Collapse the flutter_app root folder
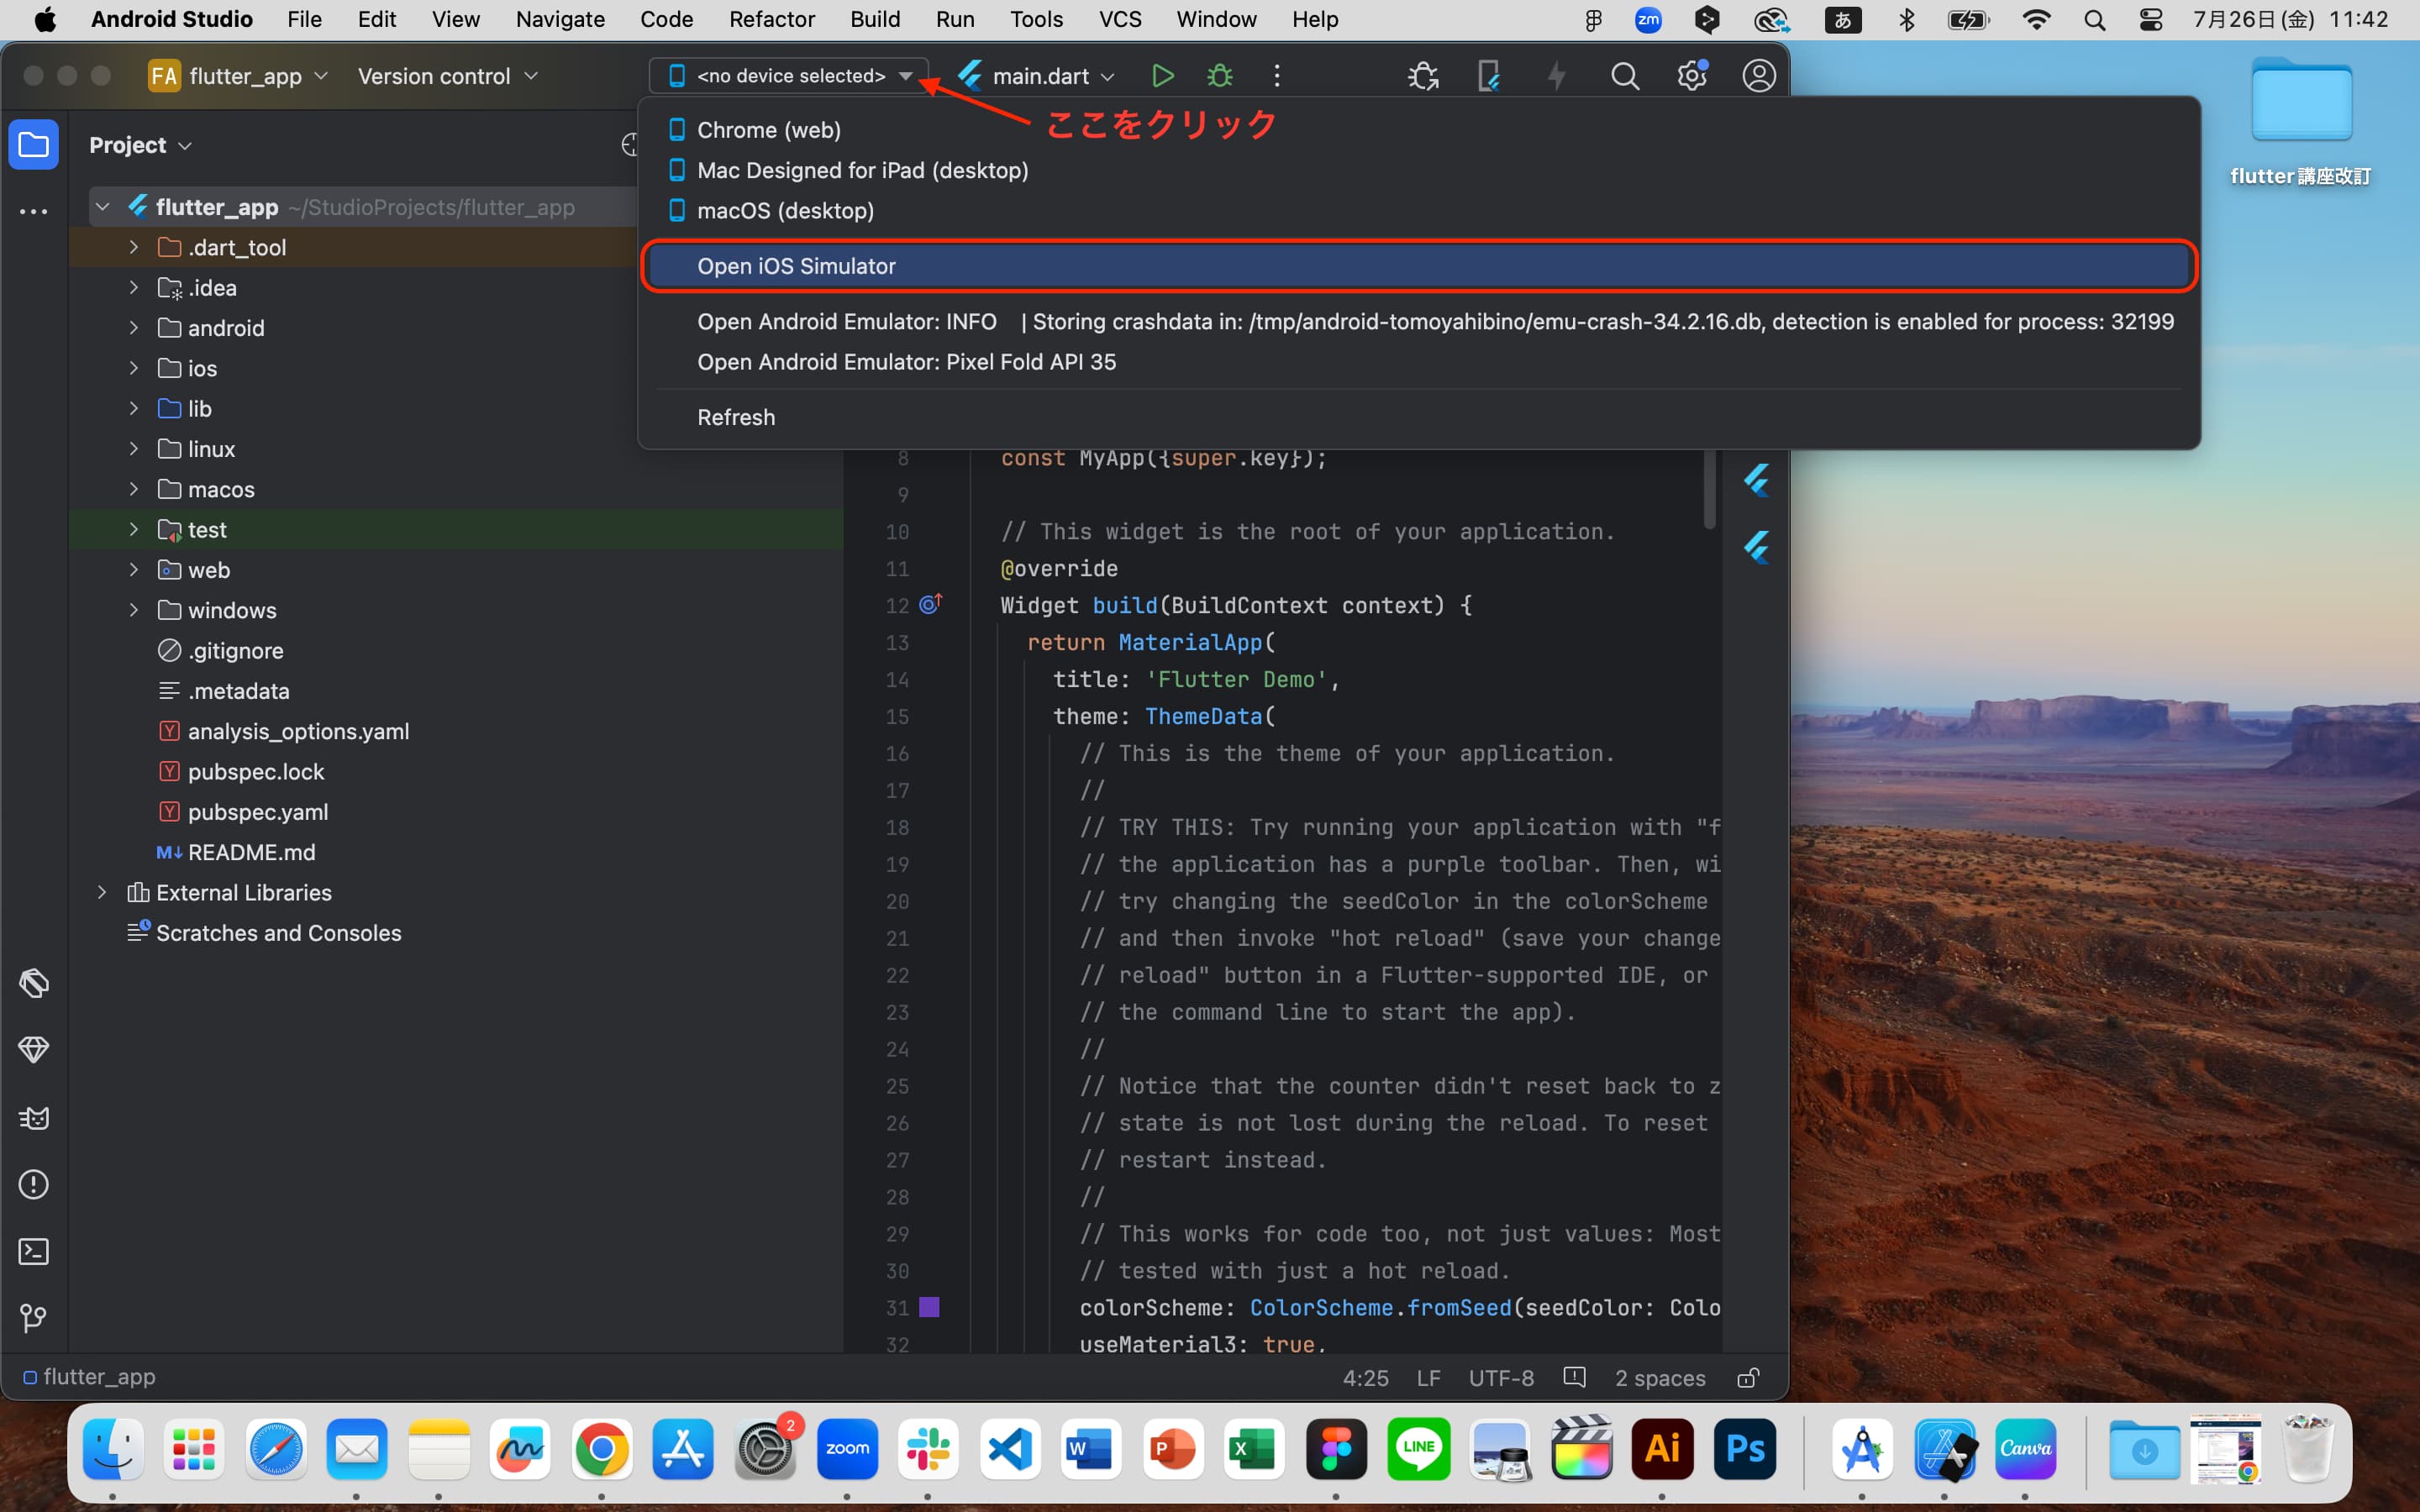Image resolution: width=2420 pixels, height=1512 pixels. coord(102,207)
